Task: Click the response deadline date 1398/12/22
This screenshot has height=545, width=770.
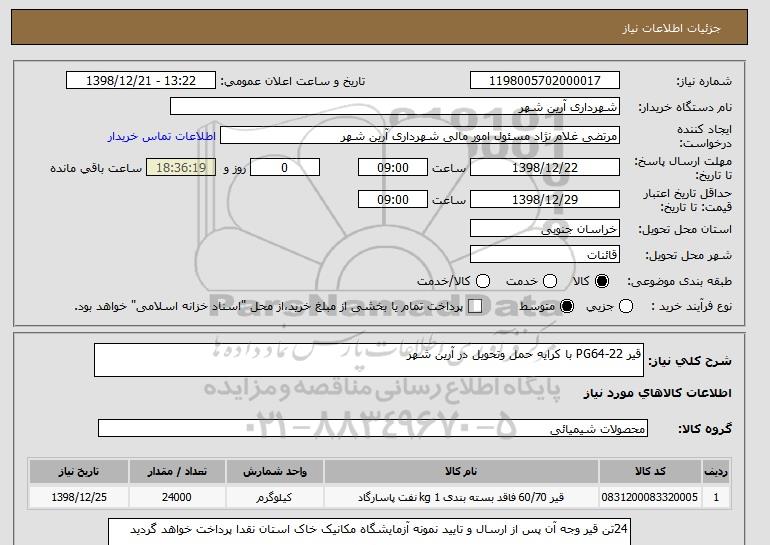Action: coord(545,167)
